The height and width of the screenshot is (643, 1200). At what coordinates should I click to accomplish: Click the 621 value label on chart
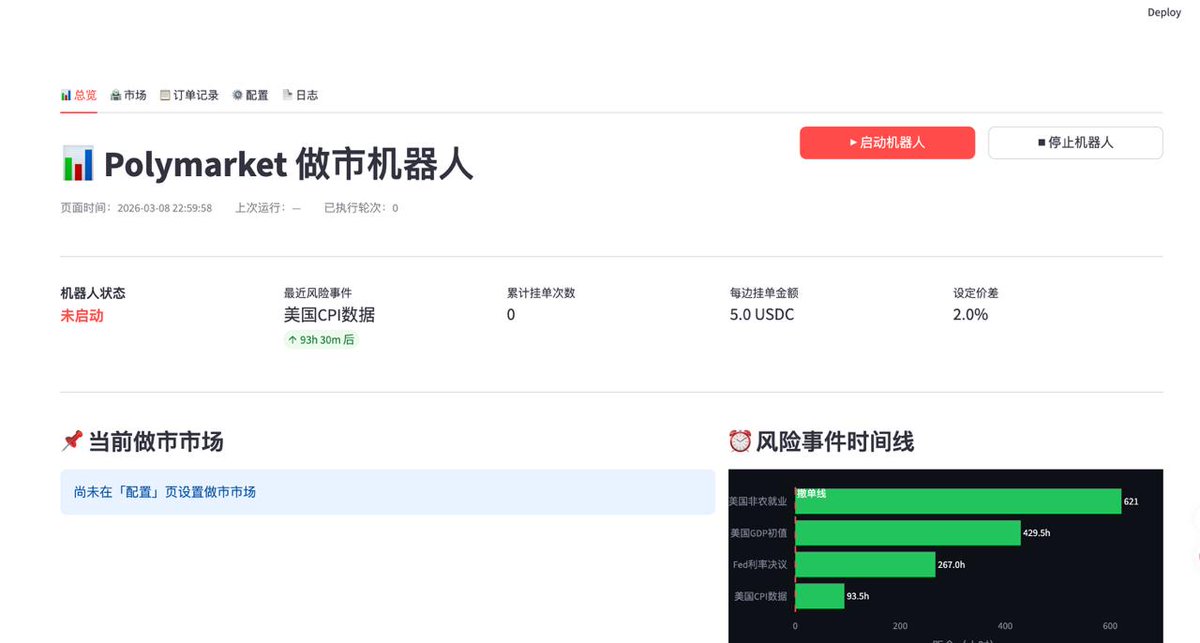point(1131,501)
